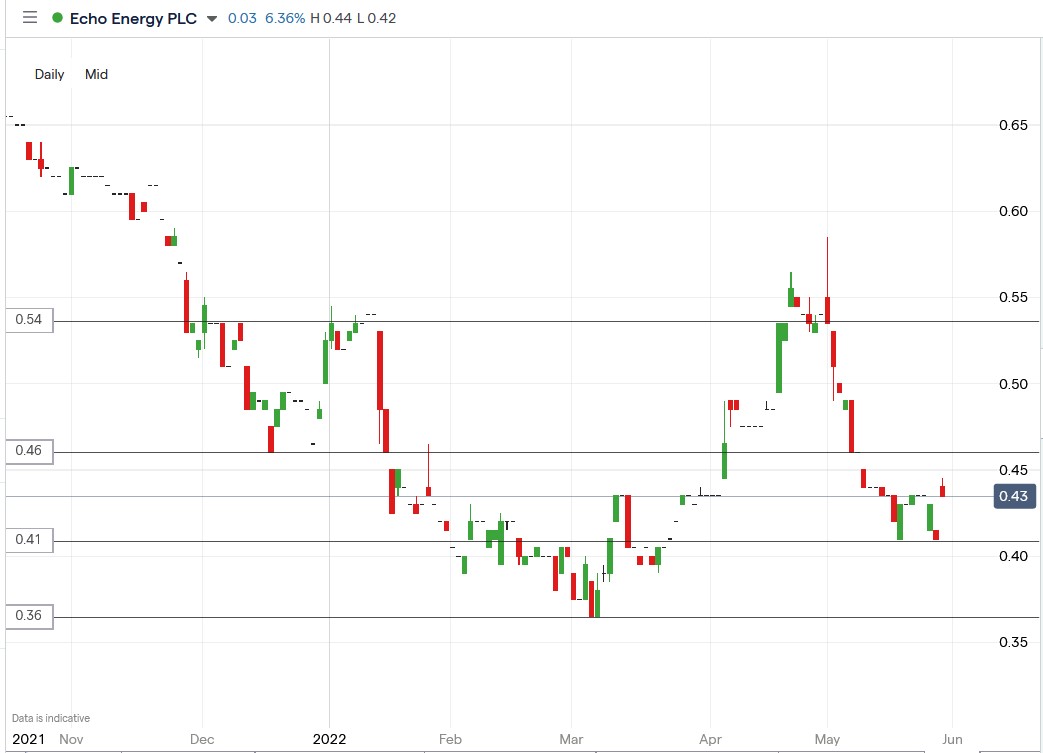Viewport: 1043px width, 753px height.
Task: Click the 2022 year label on time axis
Action: pyautogui.click(x=330, y=739)
